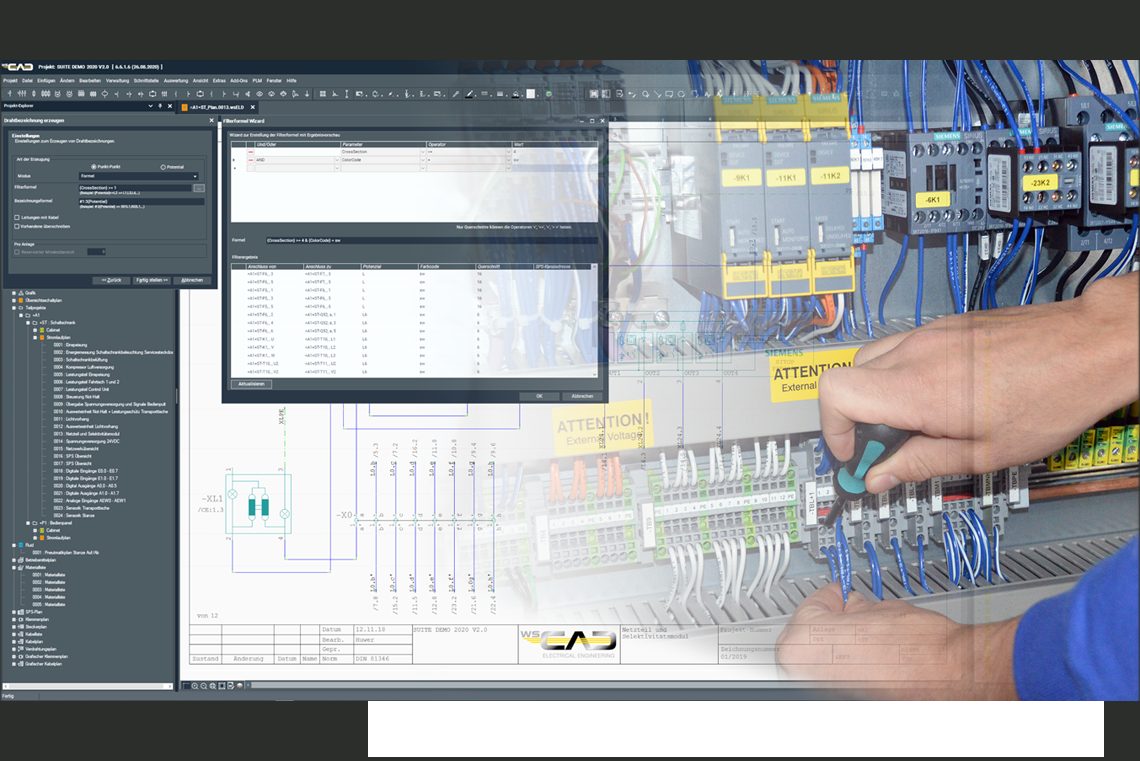Open the Extras menu
Screen dimensions: 1140x761
click(x=219, y=81)
